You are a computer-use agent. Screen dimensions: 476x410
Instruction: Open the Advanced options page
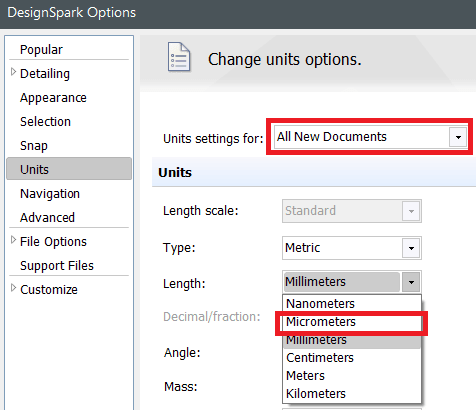[48, 218]
